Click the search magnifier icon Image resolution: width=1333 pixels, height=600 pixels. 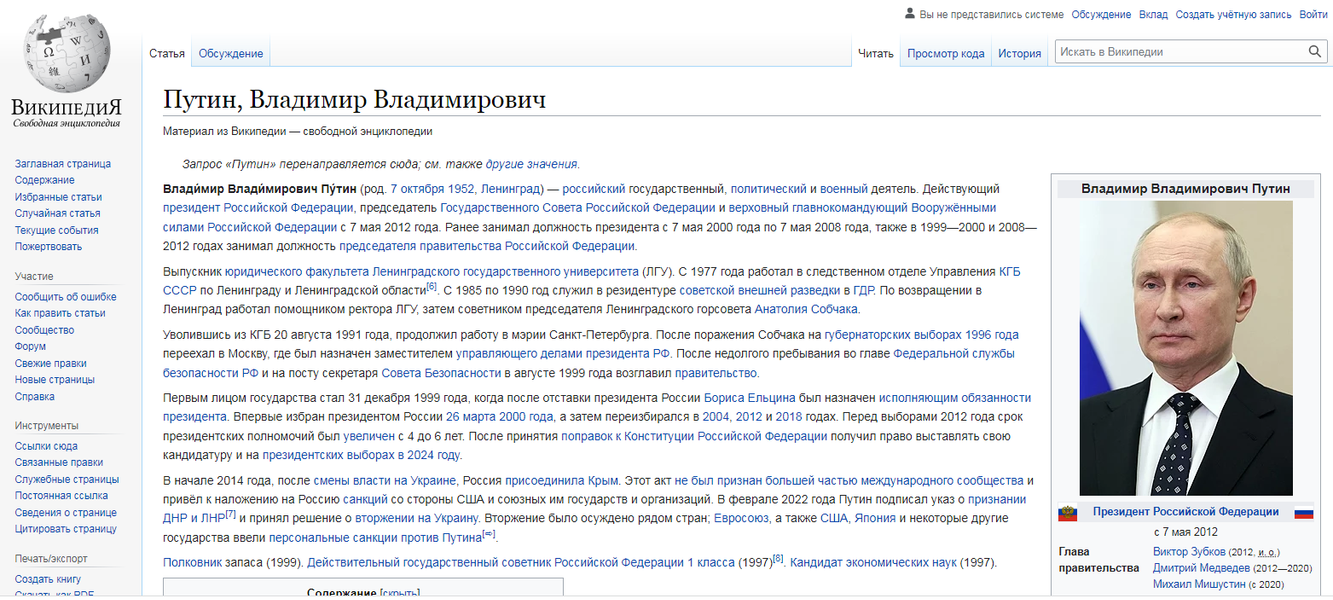coord(1315,52)
